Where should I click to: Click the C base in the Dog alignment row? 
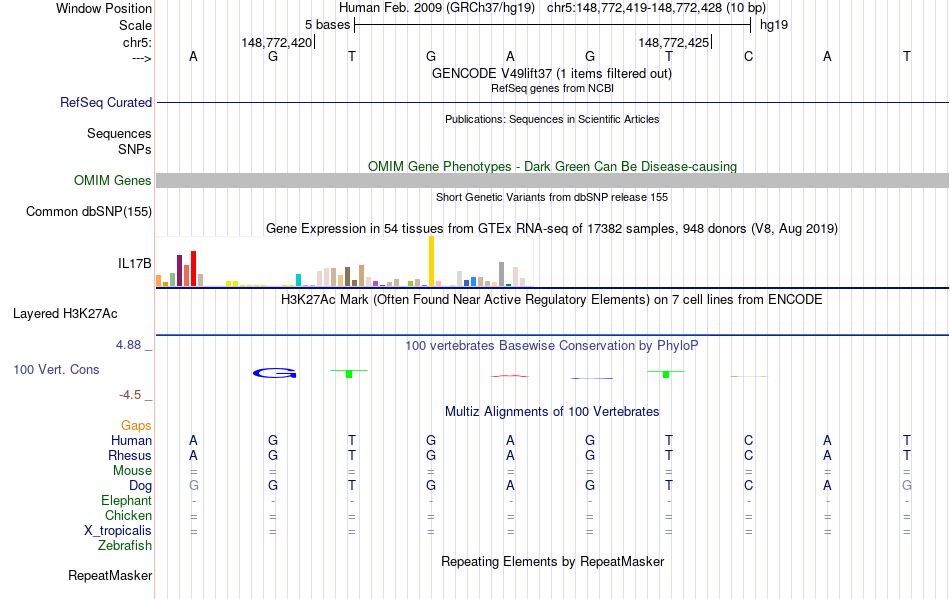(x=748, y=485)
